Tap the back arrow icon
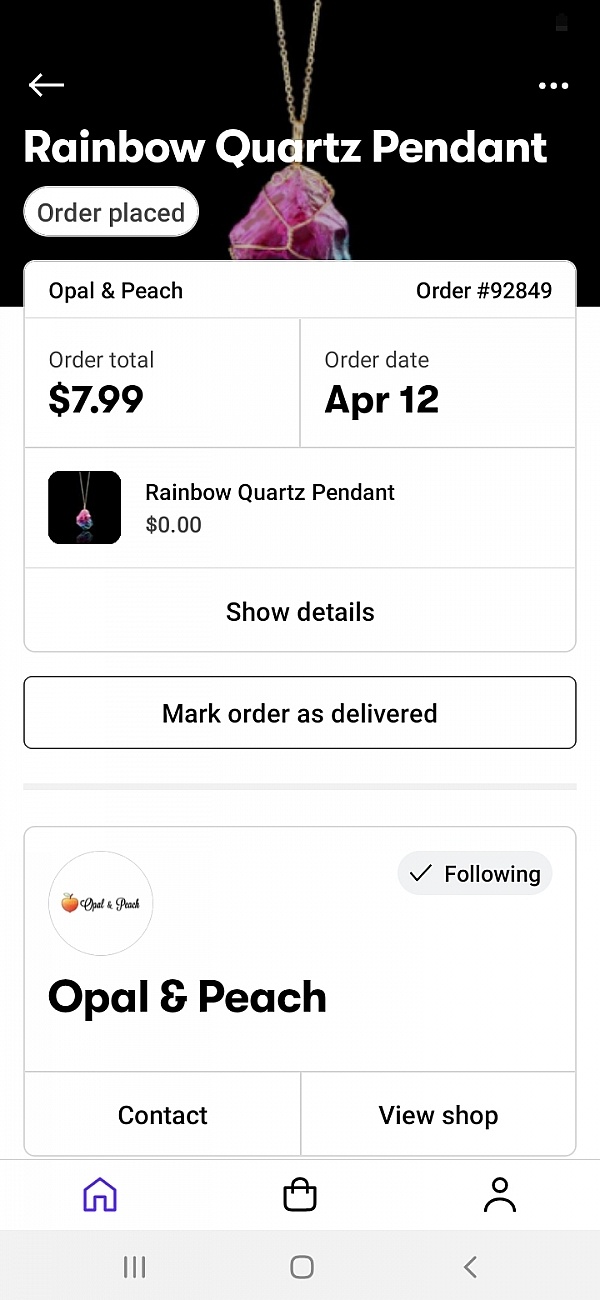600x1300 pixels. [x=46, y=86]
